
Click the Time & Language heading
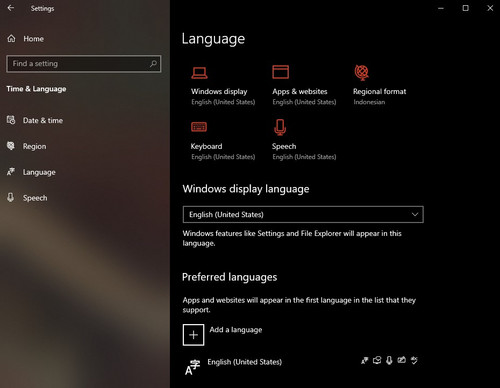pyautogui.click(x=36, y=89)
